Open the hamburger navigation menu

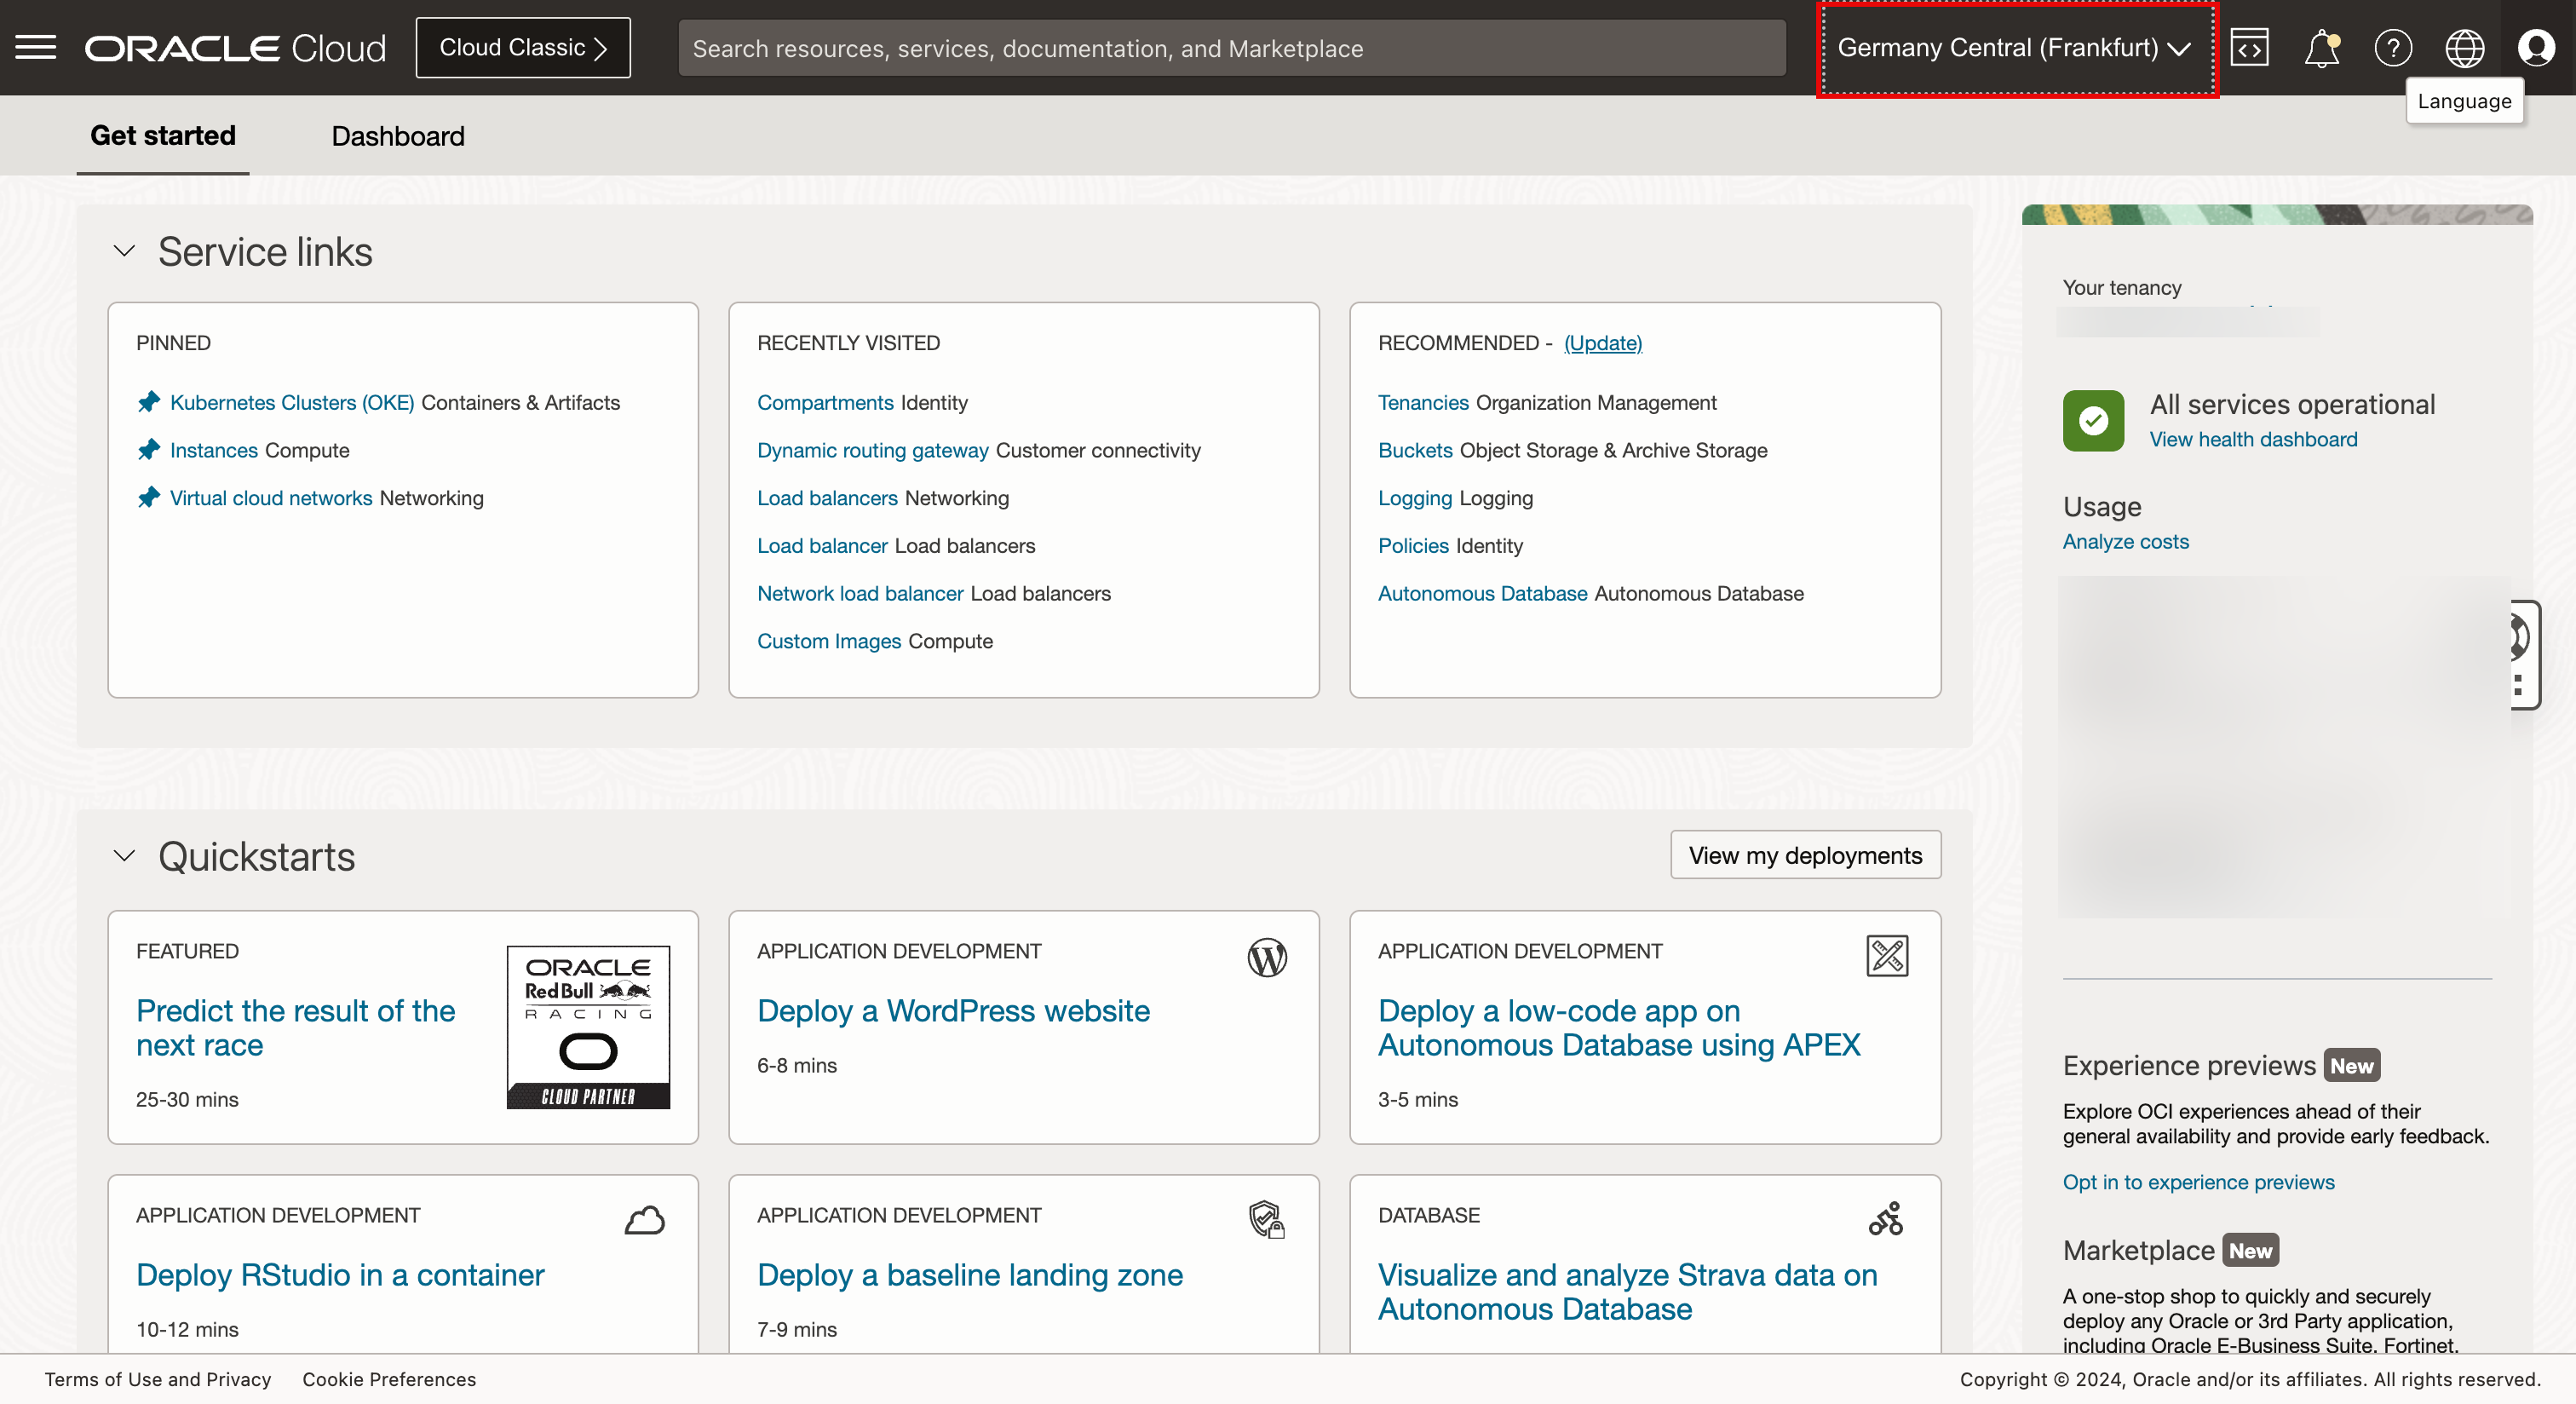36,48
